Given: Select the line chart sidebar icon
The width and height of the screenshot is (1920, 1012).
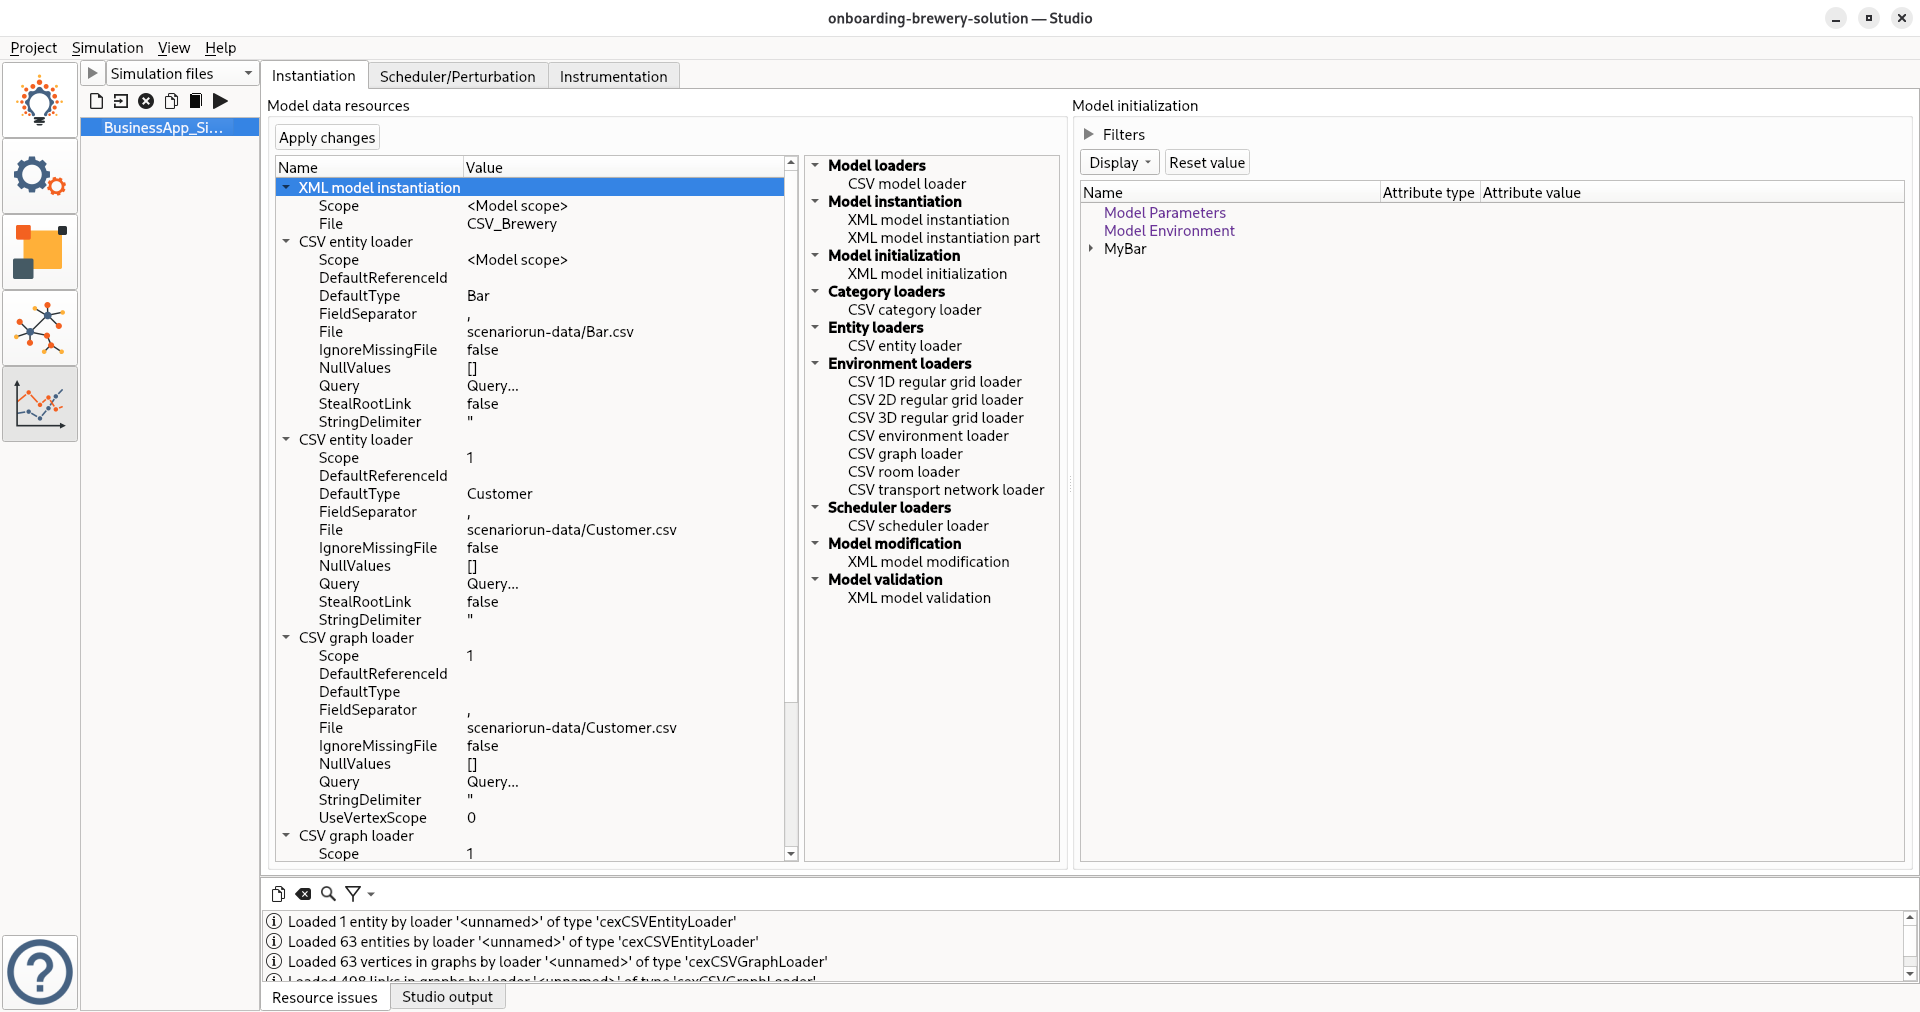Looking at the screenshot, I should coord(40,404).
